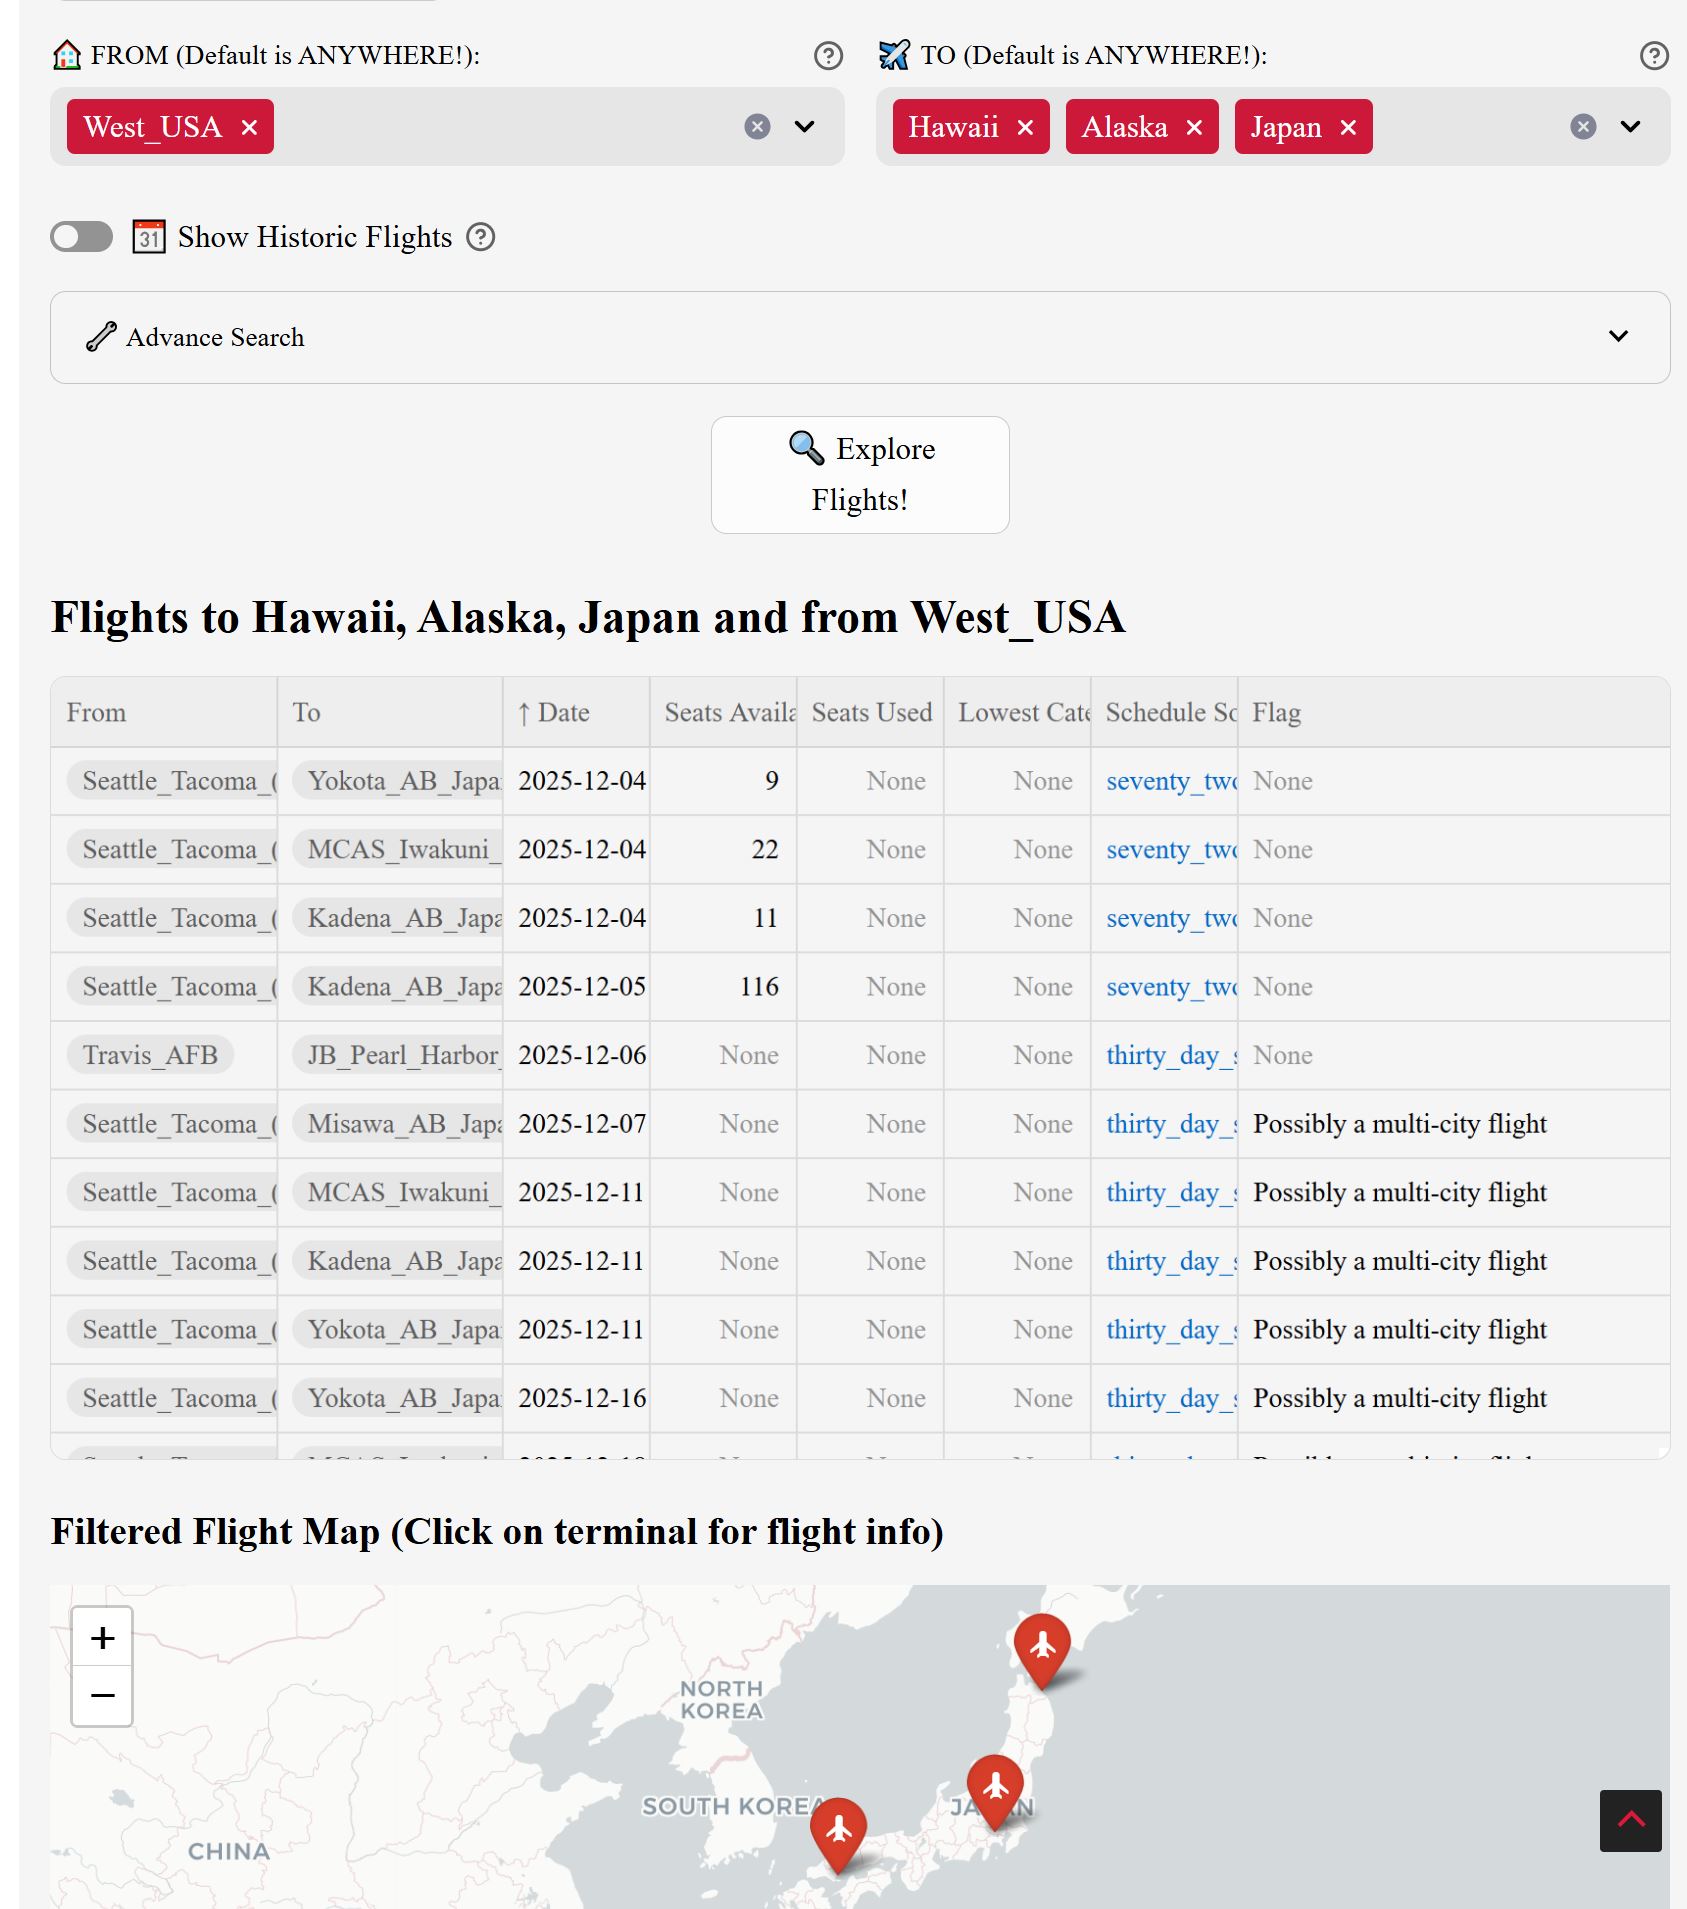
Task: Open help for TO field
Action: (x=1654, y=56)
